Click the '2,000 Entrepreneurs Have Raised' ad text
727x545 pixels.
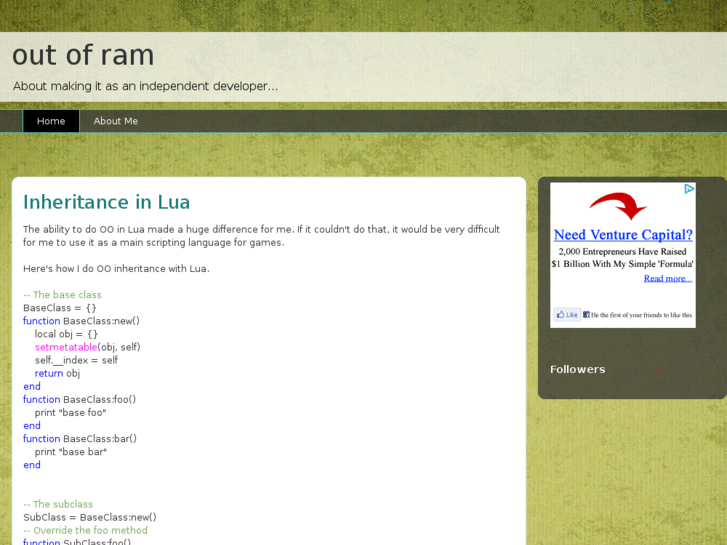pos(622,251)
